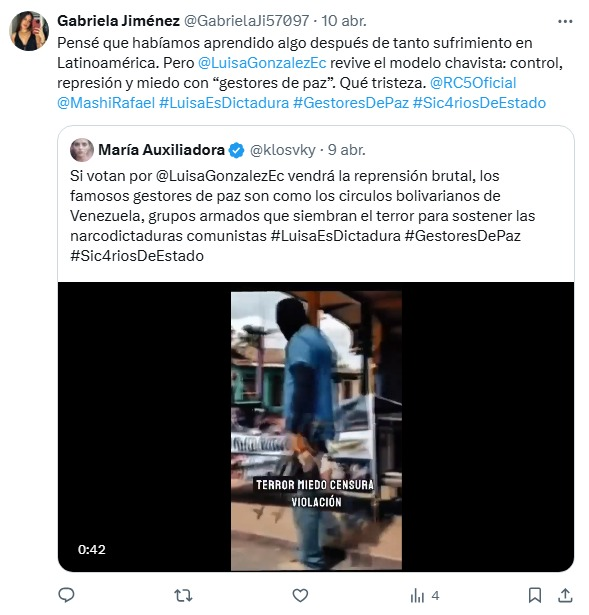This screenshot has height=615, width=589.
Task: Open the blue #LuisaEsDictadura hashtag
Action: (x=224, y=103)
